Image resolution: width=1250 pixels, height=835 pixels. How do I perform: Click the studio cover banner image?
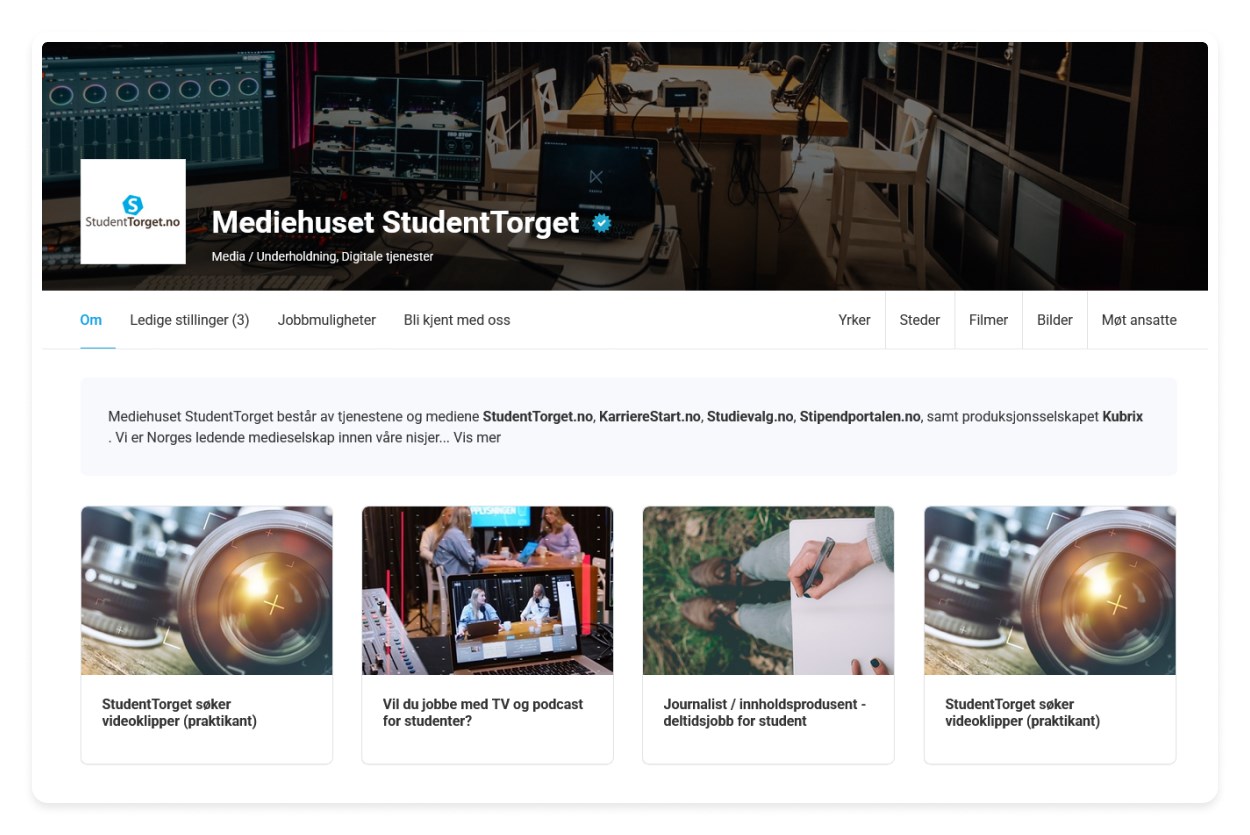(x=625, y=166)
